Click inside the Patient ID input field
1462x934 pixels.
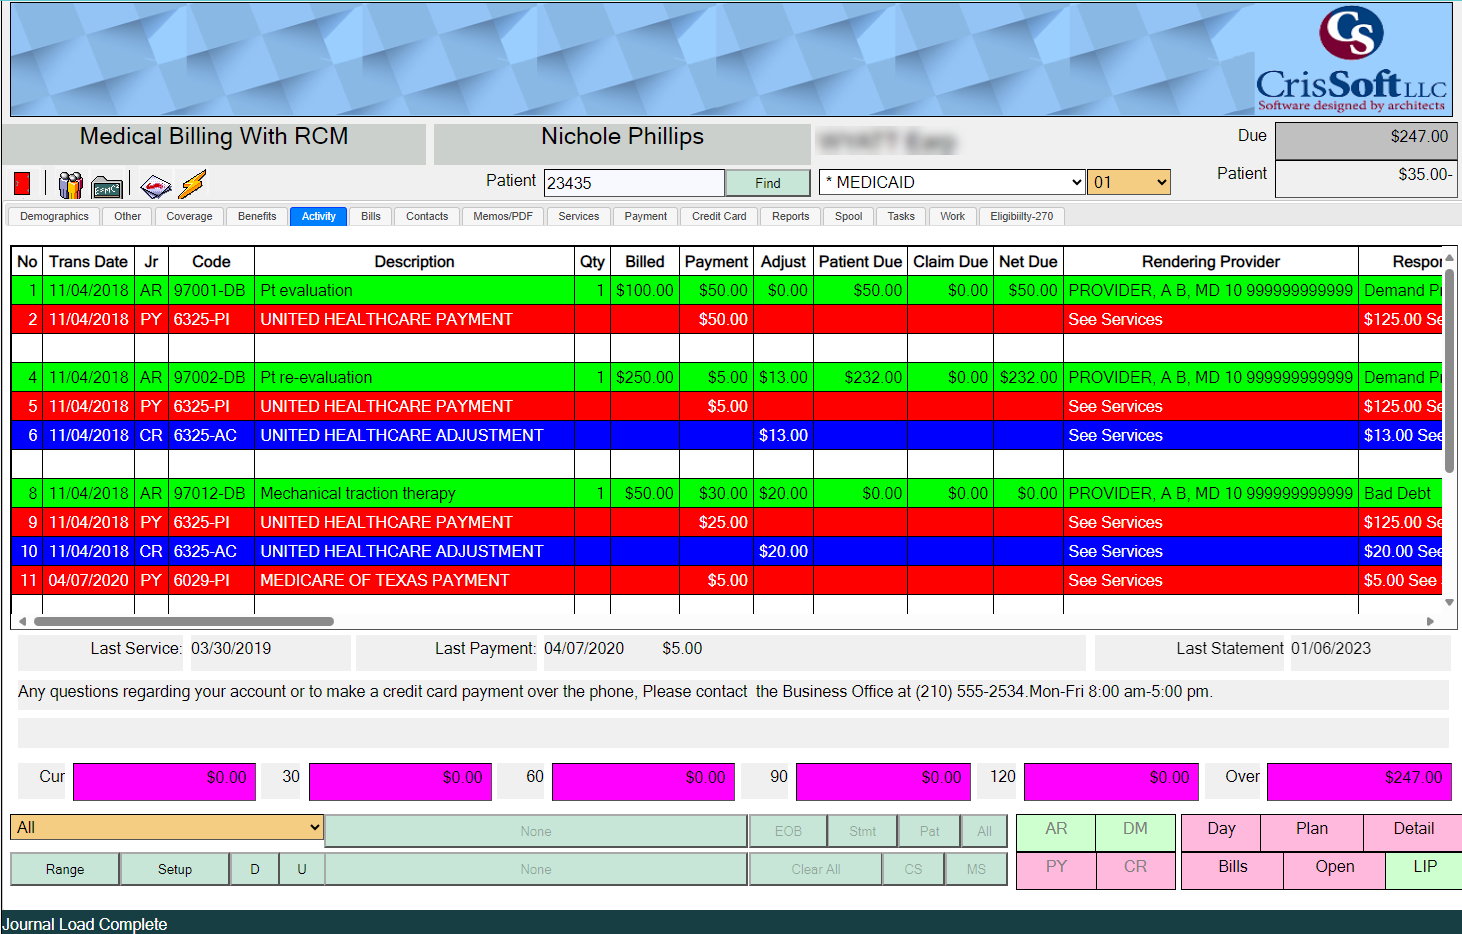pyautogui.click(x=634, y=182)
